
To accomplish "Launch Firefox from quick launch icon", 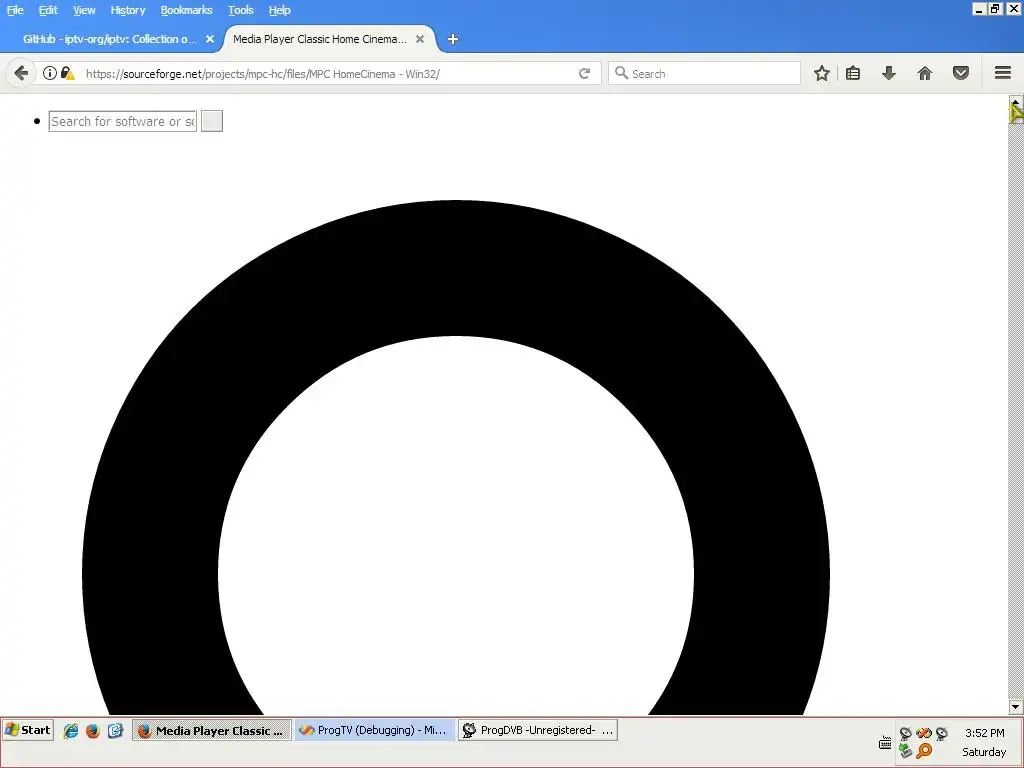I will pyautogui.click(x=93, y=731).
